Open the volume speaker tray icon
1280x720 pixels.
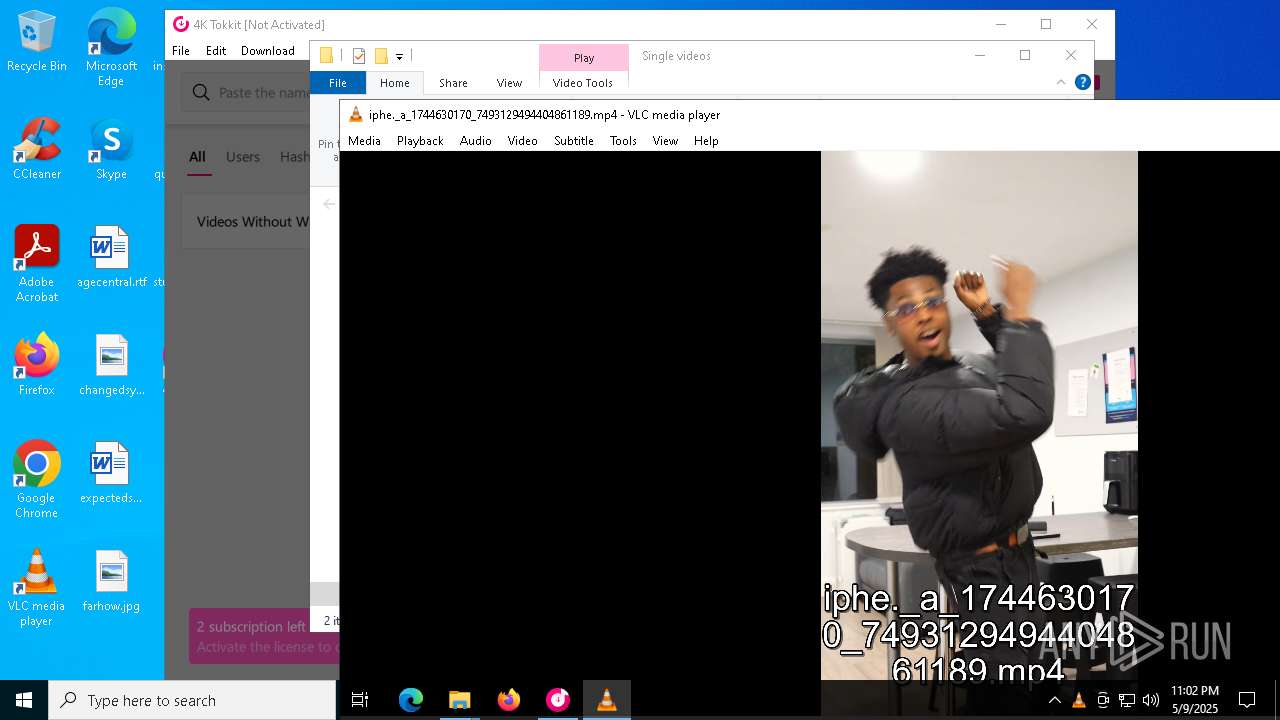coord(1151,700)
